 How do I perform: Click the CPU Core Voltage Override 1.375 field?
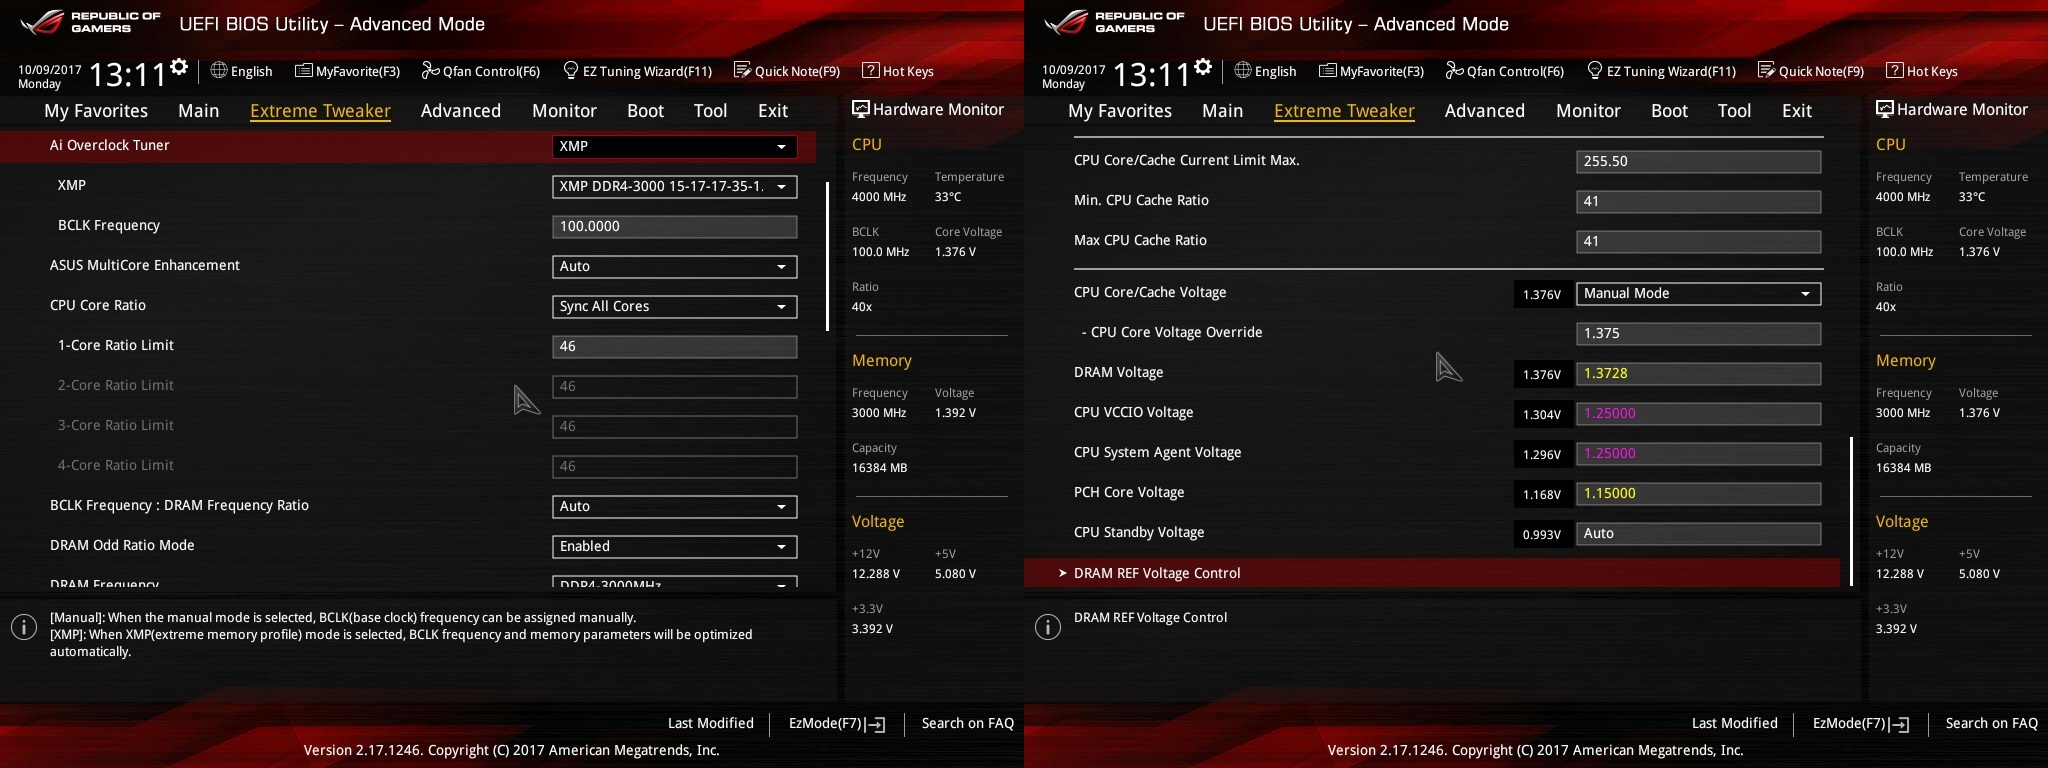[1698, 333]
